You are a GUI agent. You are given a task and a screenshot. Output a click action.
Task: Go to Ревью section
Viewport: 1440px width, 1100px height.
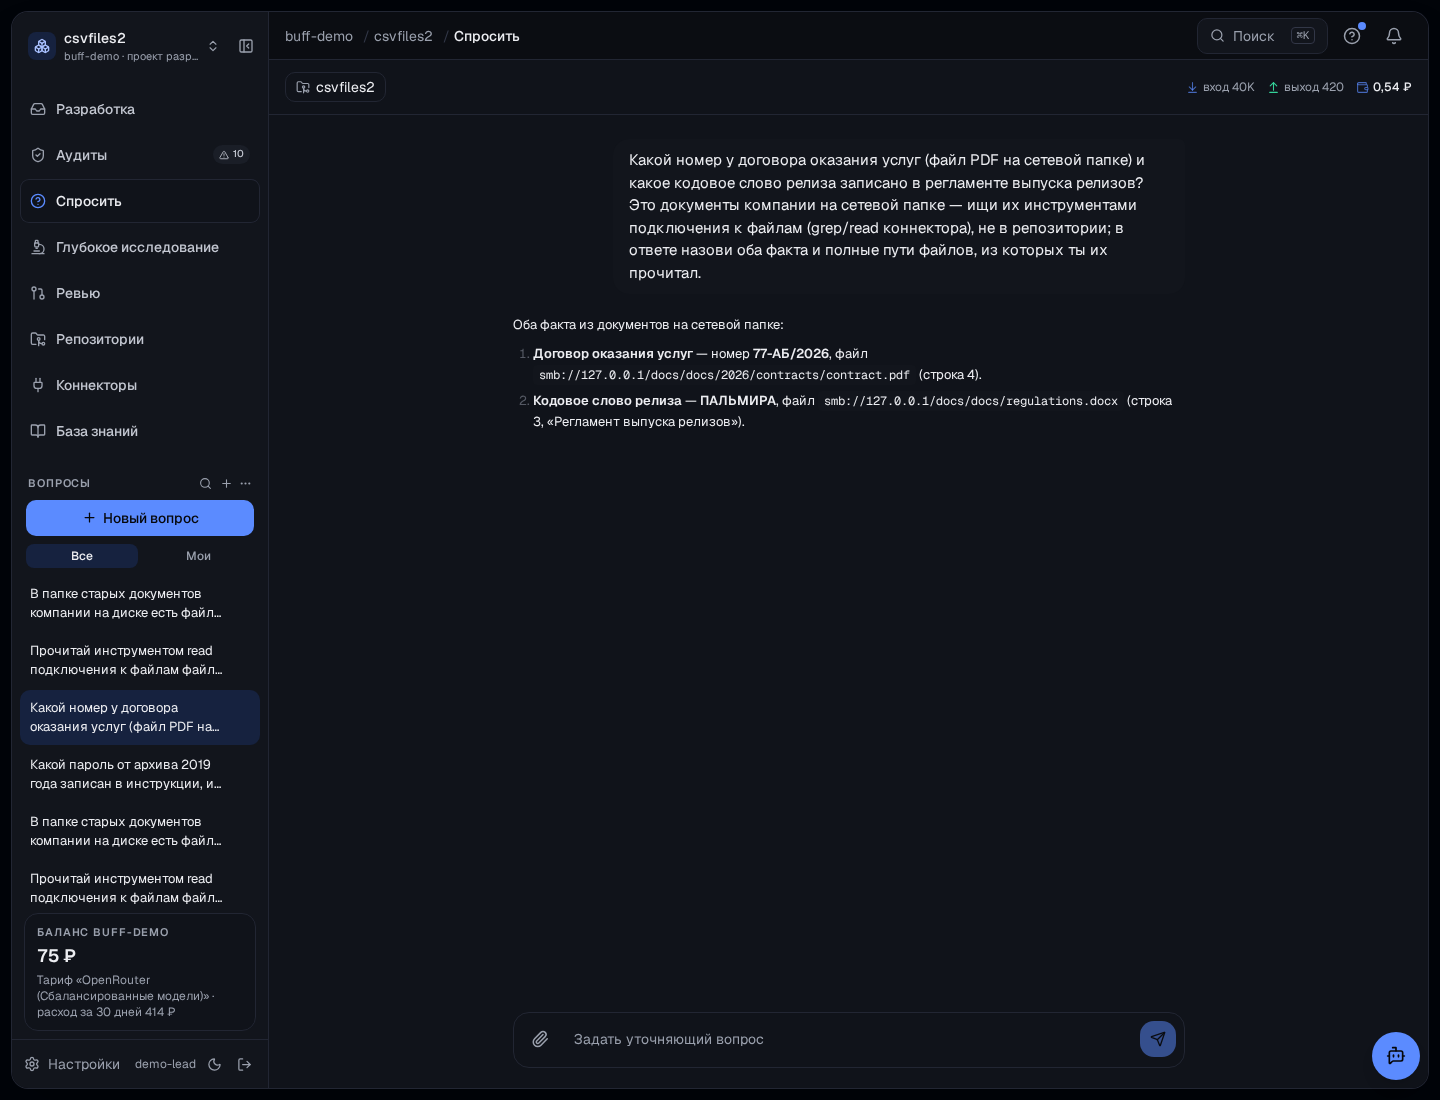pos(140,293)
